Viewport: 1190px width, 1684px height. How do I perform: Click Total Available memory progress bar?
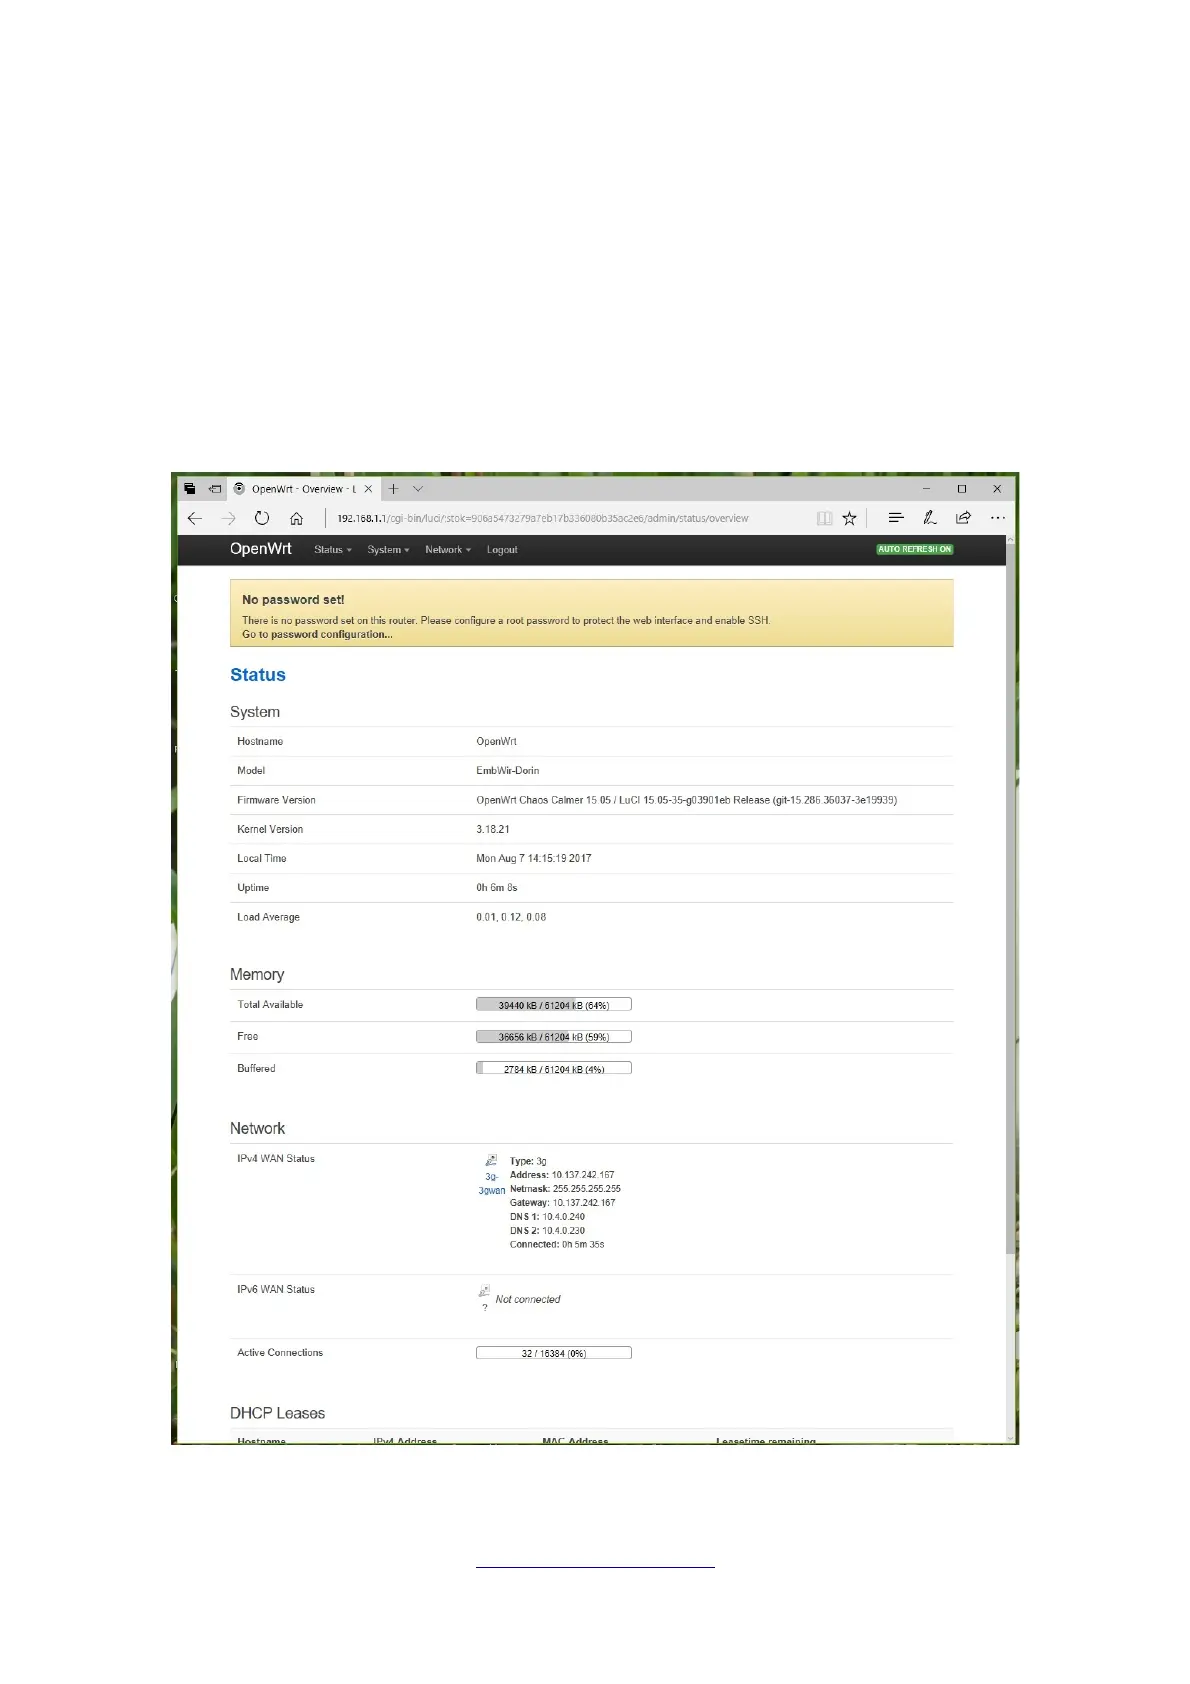pyautogui.click(x=554, y=1005)
